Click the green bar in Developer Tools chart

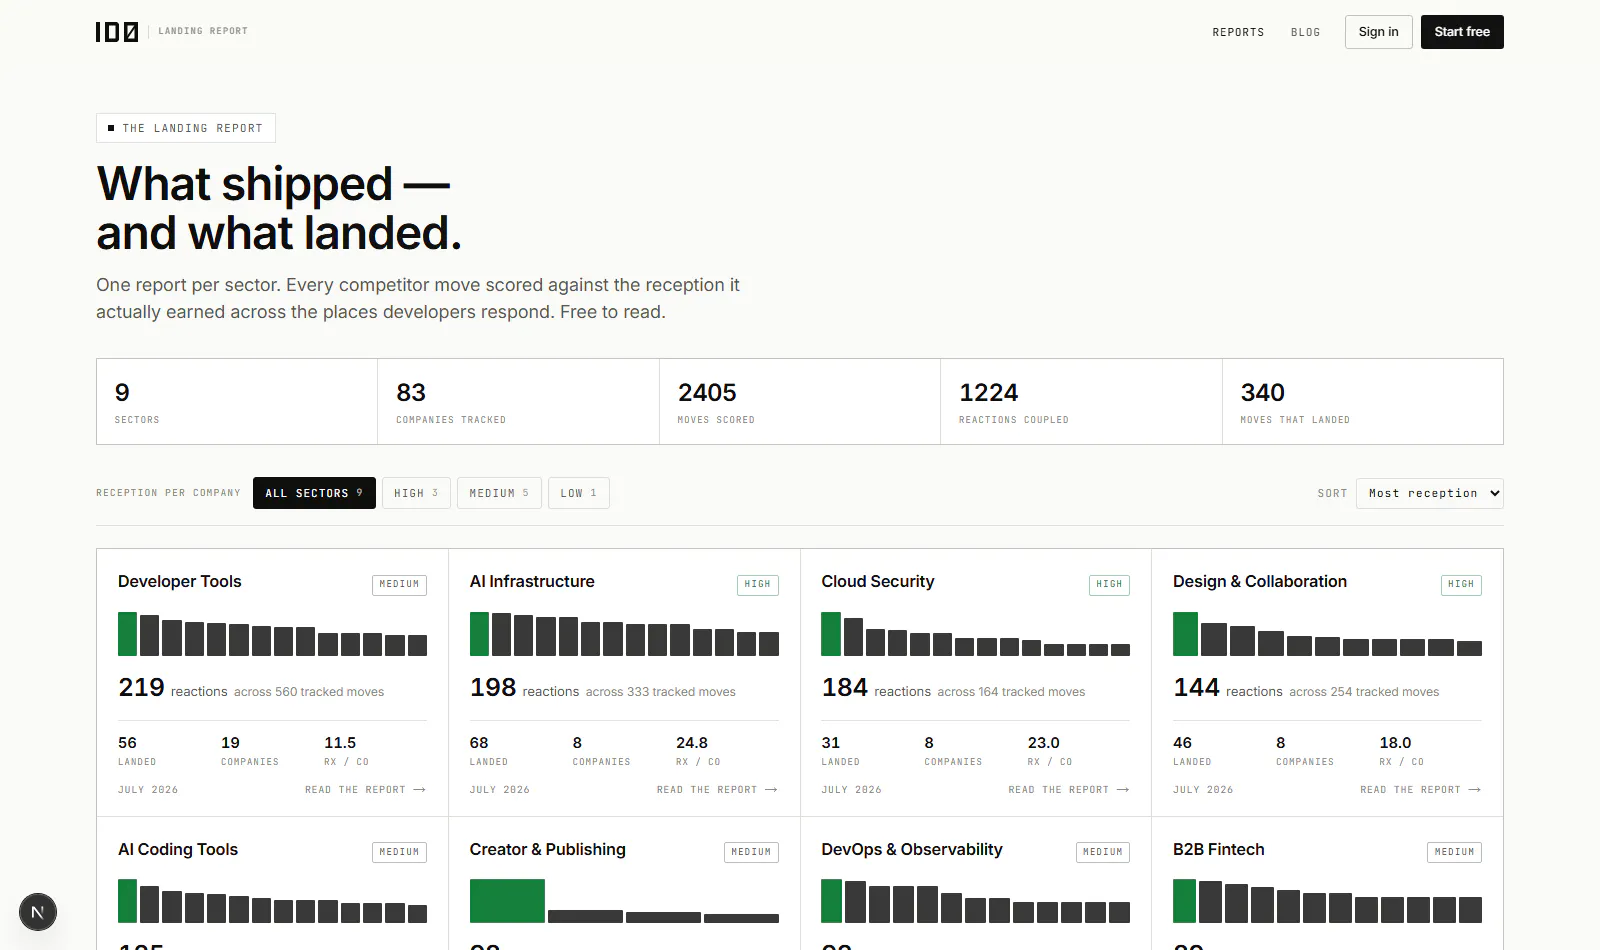click(127, 634)
